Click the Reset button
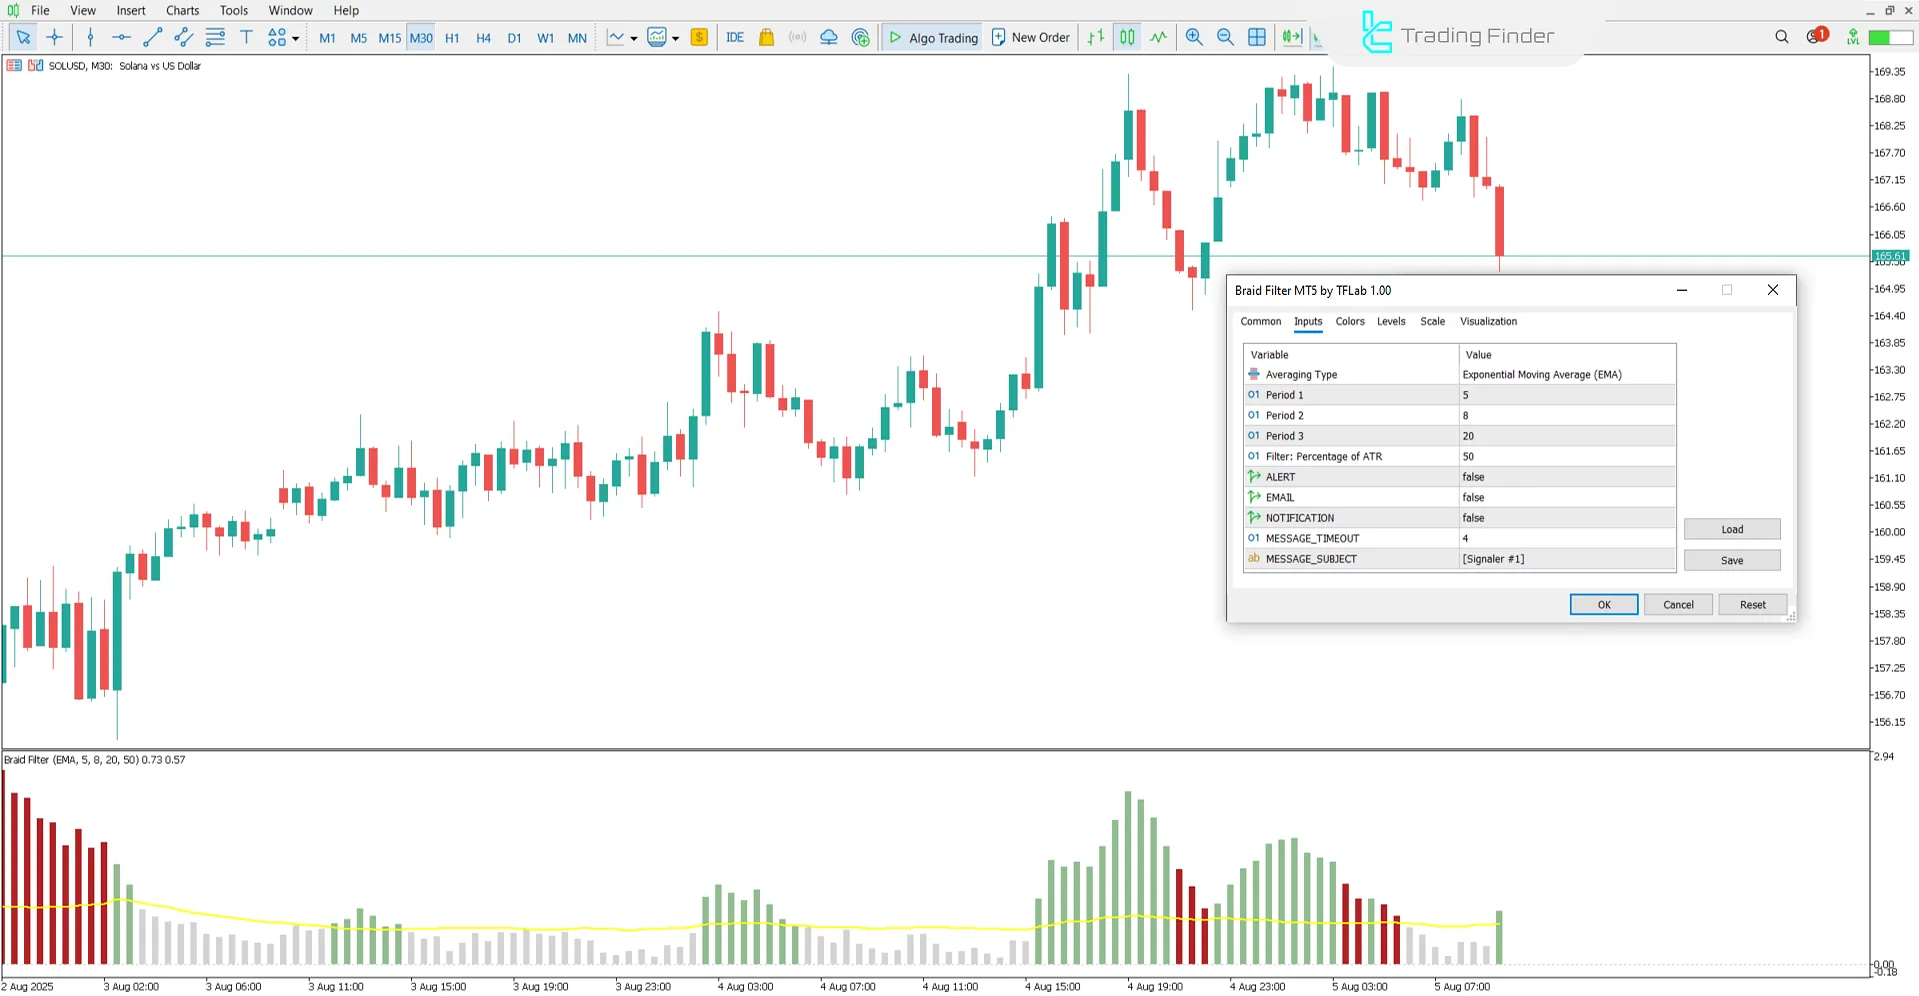Image resolution: width=1919 pixels, height=996 pixels. pyautogui.click(x=1752, y=605)
